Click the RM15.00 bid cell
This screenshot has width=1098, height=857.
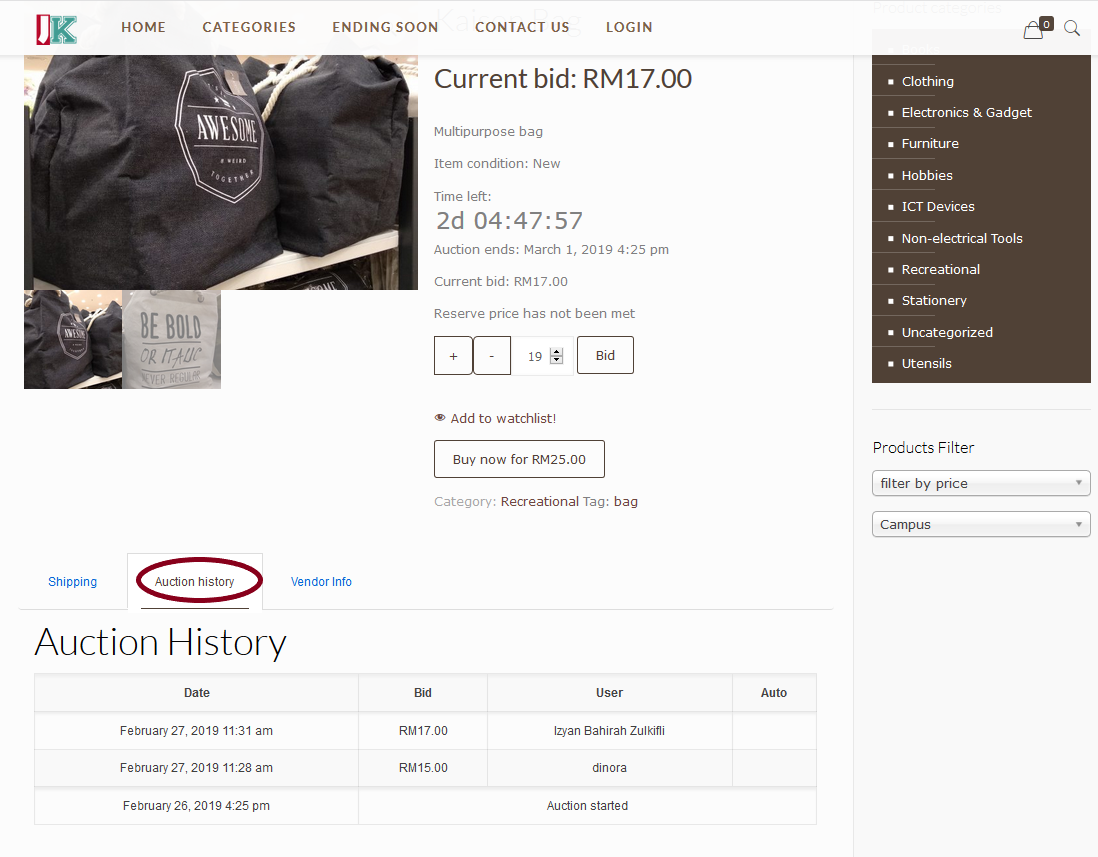click(x=423, y=768)
